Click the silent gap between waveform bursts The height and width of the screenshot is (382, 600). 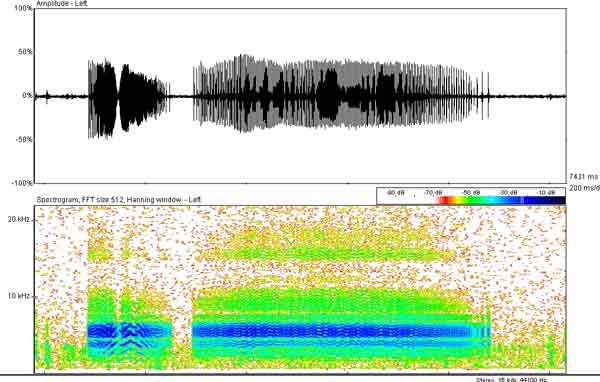pyautogui.click(x=182, y=96)
